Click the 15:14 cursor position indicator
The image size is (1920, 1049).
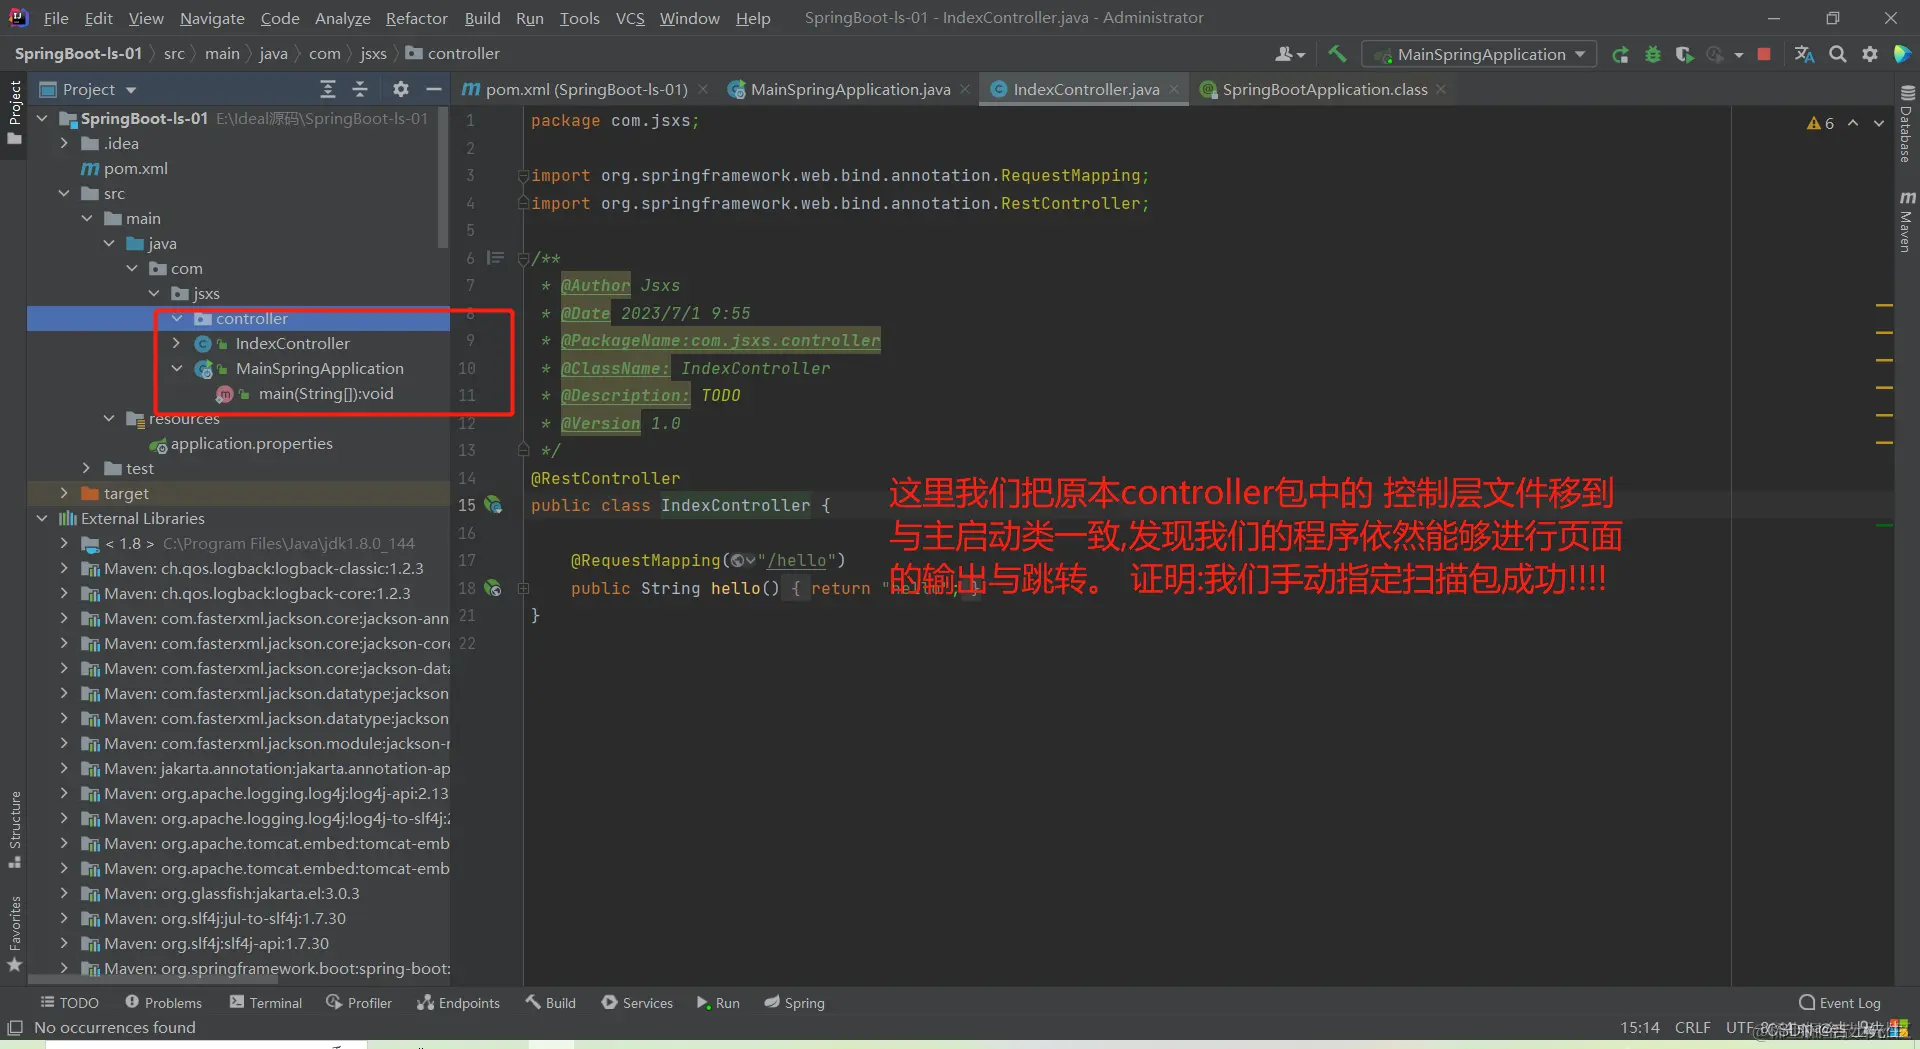click(x=1639, y=1027)
